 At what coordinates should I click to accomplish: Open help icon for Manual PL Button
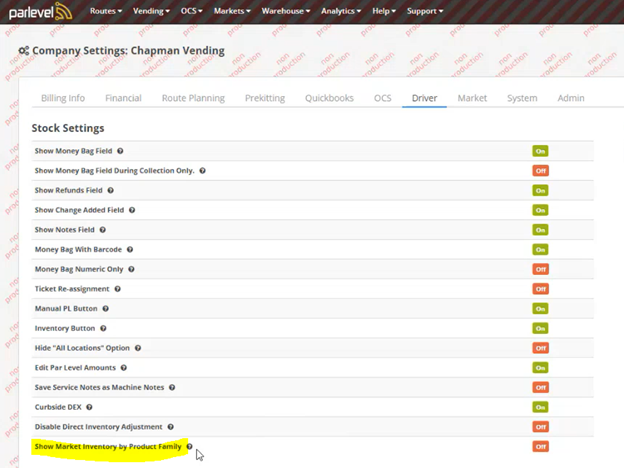click(105, 309)
